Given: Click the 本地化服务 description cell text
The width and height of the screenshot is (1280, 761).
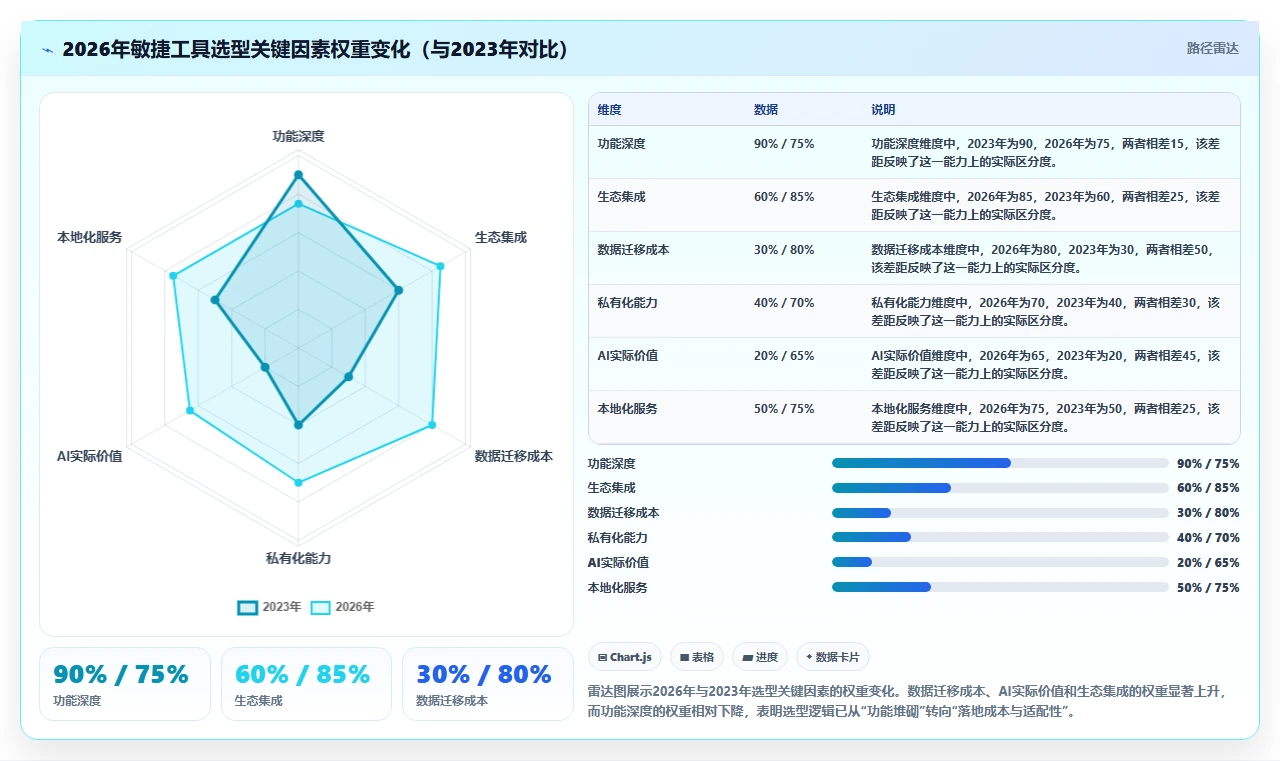Looking at the screenshot, I should 1046,417.
